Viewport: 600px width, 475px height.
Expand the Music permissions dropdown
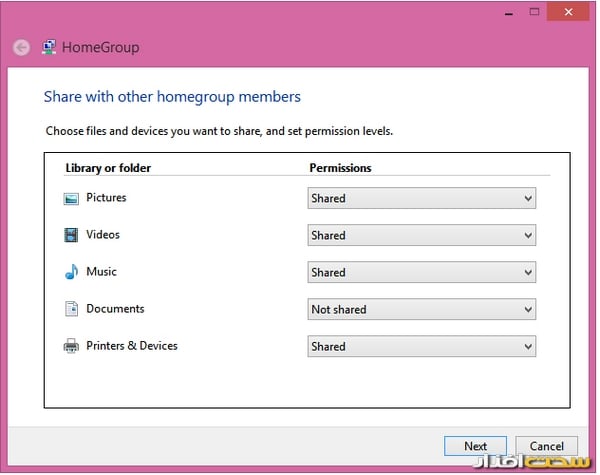coord(421,273)
